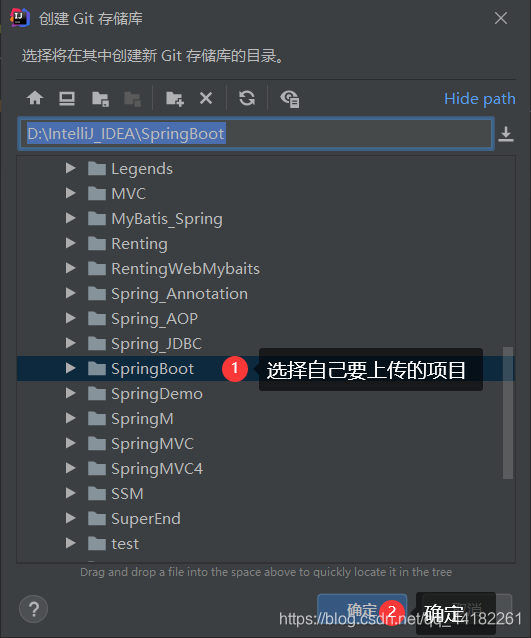This screenshot has height=638, width=531.
Task: Expand Spring_Annotation folder arrow
Action: point(71,293)
